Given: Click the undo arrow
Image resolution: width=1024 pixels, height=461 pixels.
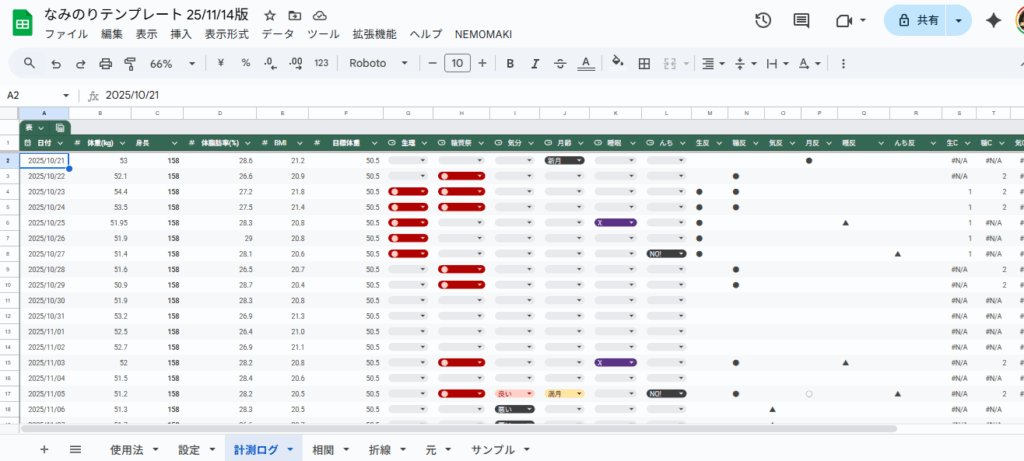Looking at the screenshot, I should click(x=55, y=63).
